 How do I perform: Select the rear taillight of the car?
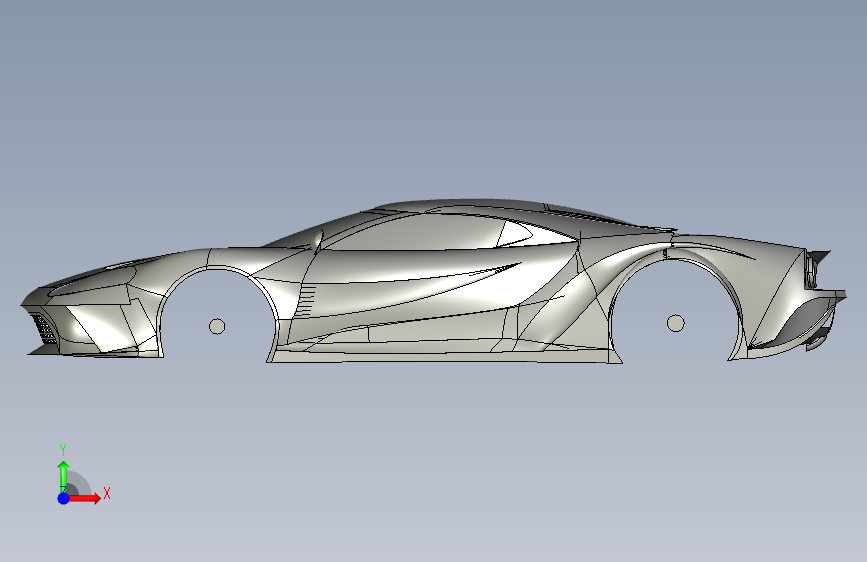pos(812,269)
